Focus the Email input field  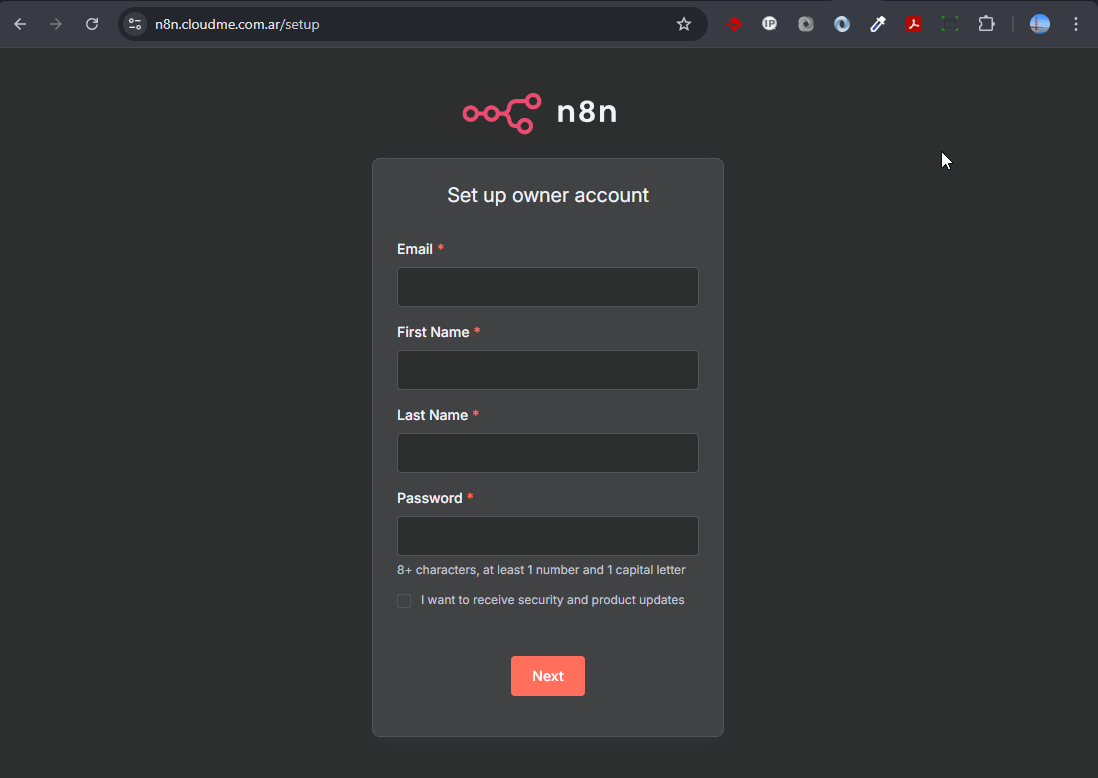548,287
